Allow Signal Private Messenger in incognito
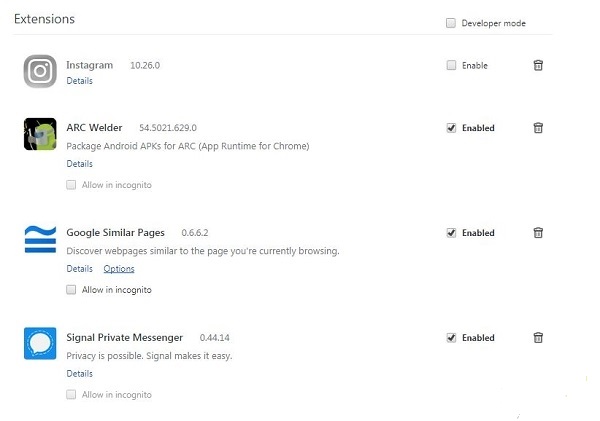 tap(71, 395)
